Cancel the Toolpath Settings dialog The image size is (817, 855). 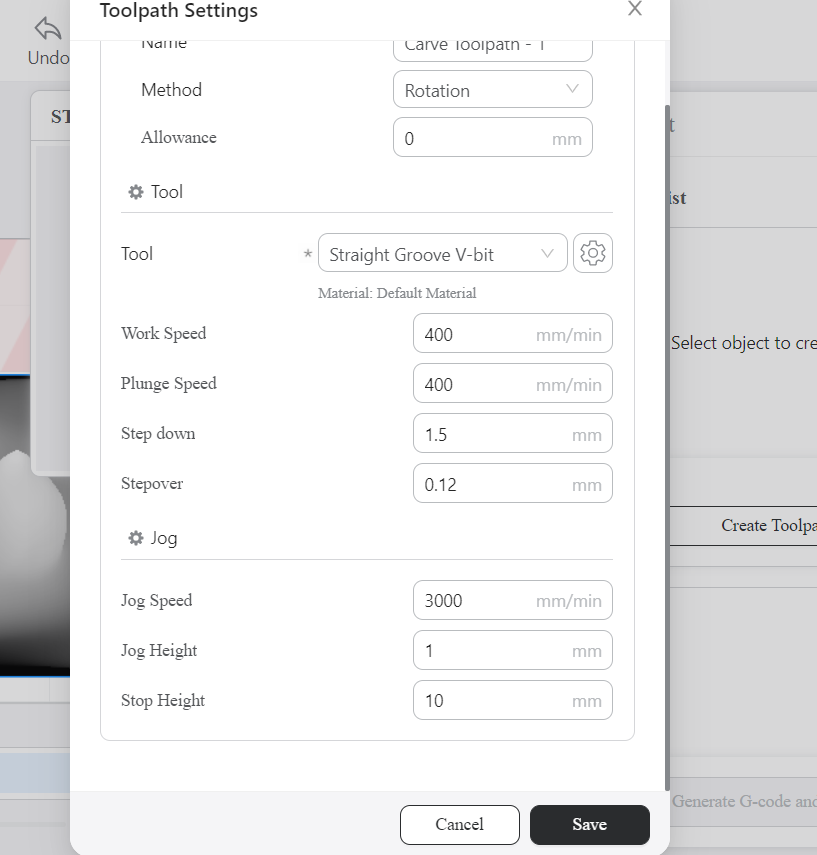point(459,824)
